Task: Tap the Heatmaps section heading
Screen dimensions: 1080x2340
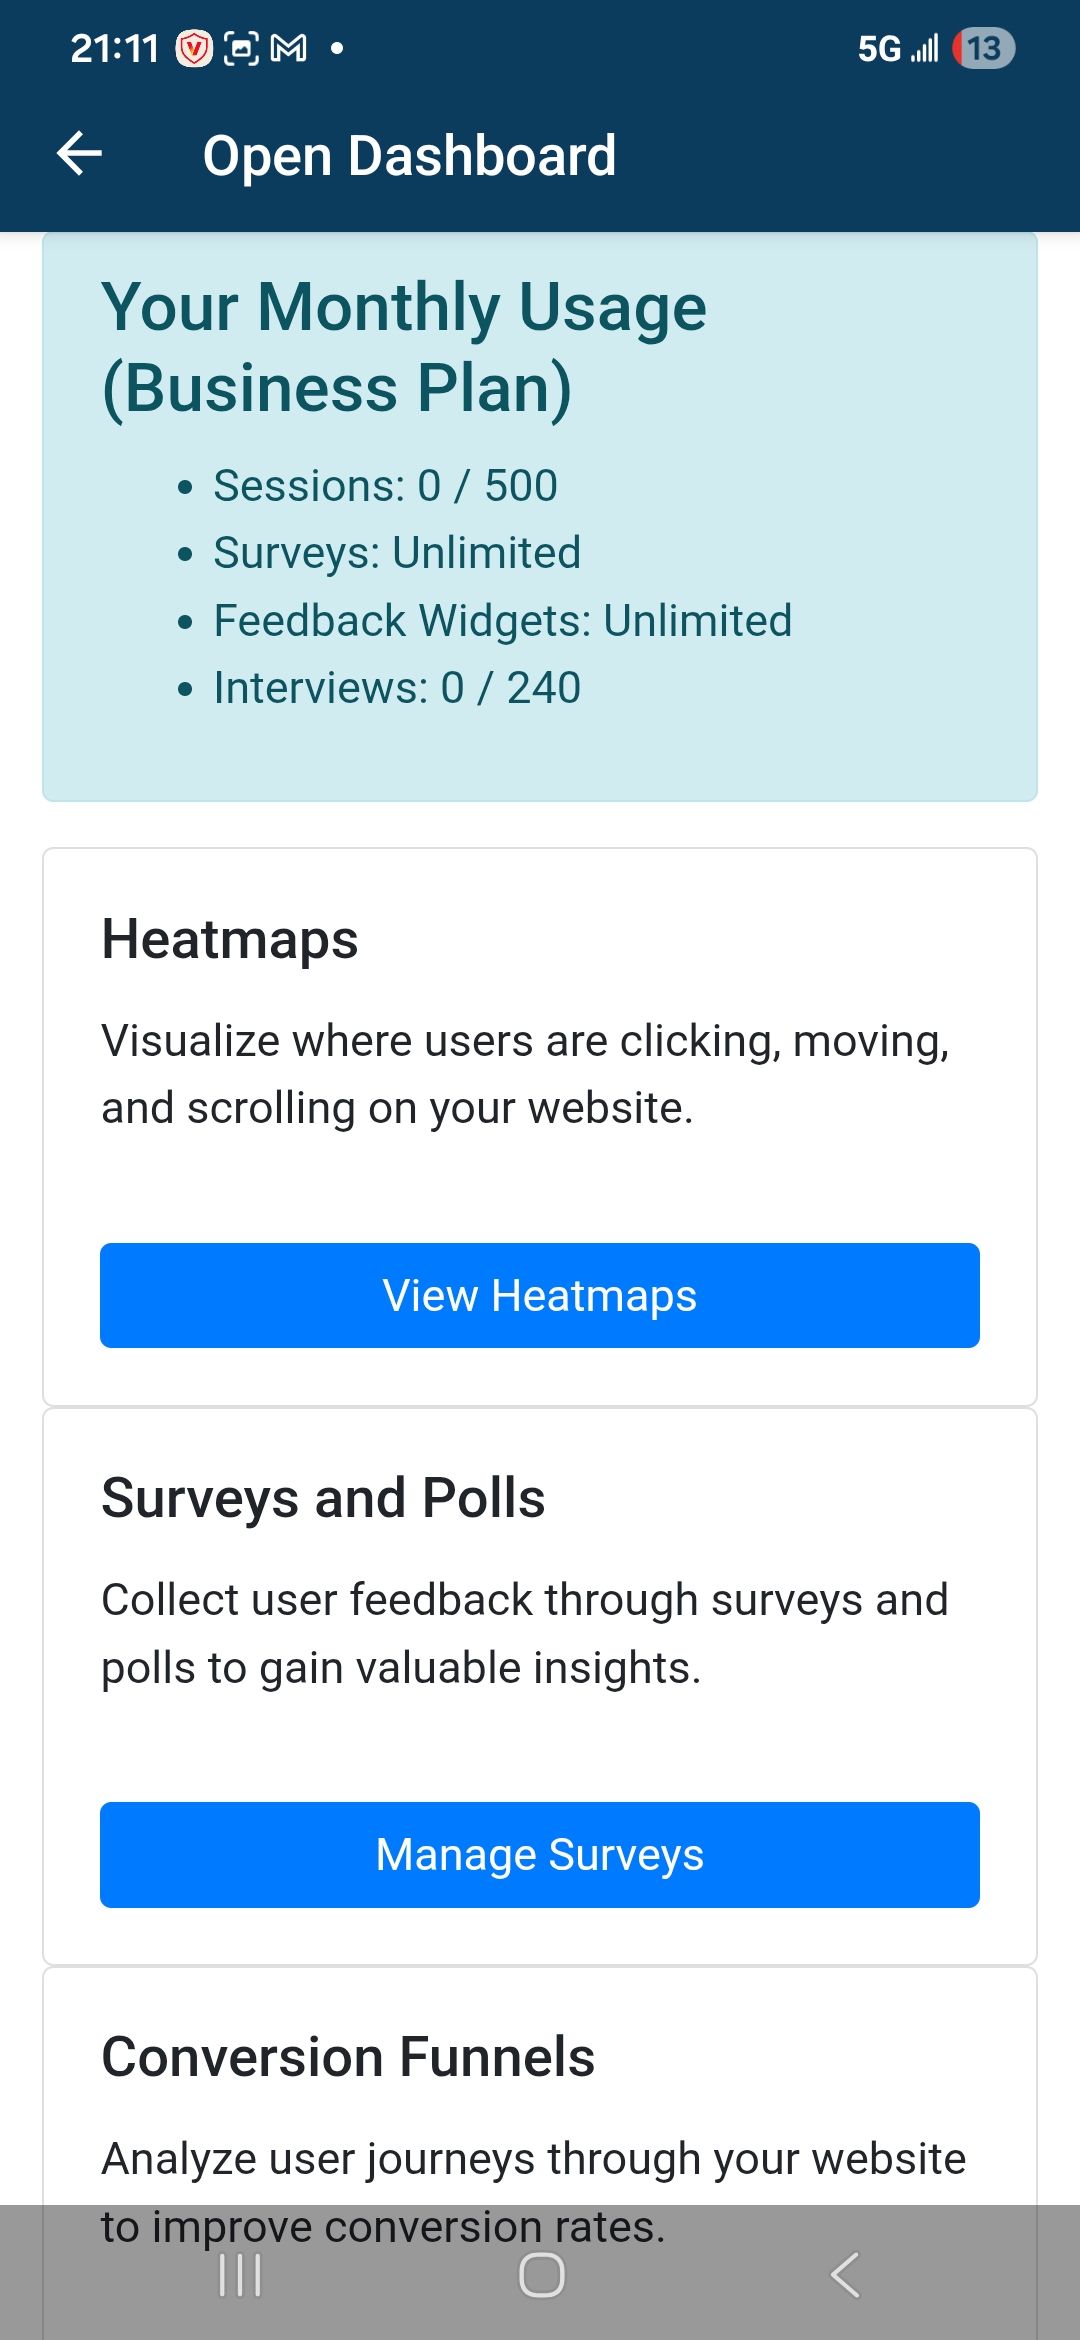Action: [231, 938]
